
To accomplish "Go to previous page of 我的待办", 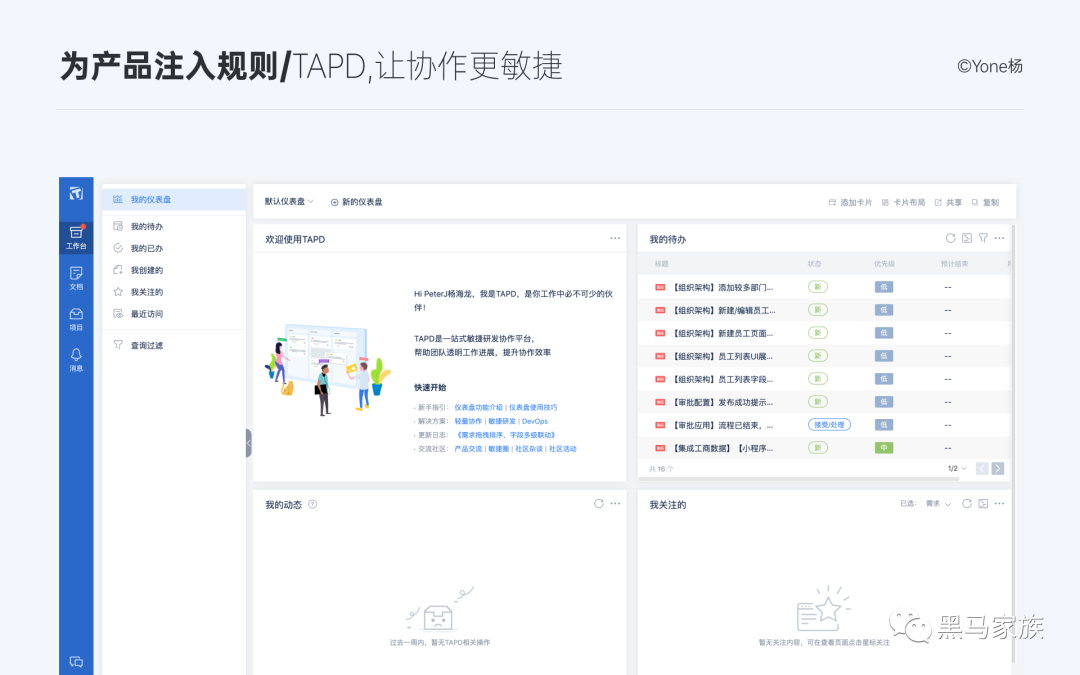I will [982, 468].
